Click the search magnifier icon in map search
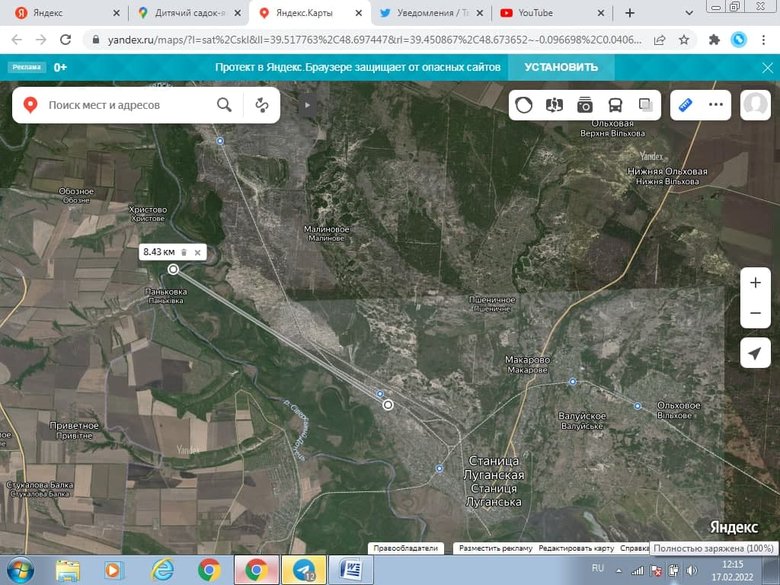780x585 pixels. pyautogui.click(x=224, y=105)
